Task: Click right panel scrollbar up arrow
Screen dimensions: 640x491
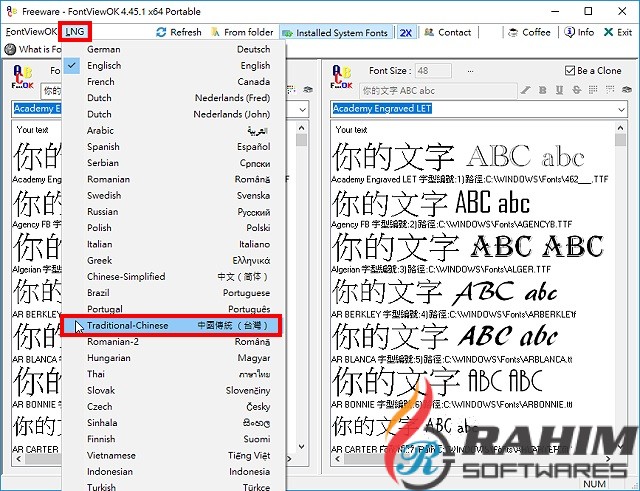Action: (x=620, y=128)
